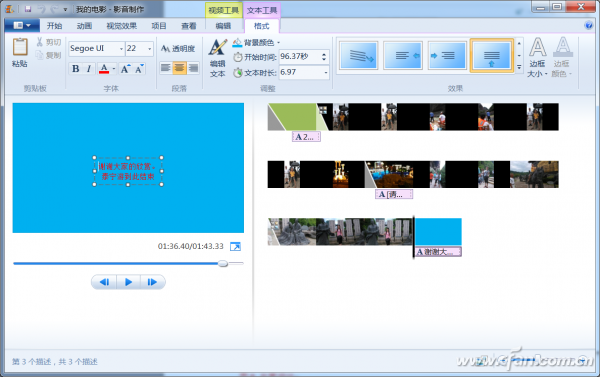Apply the red font color A button
This screenshot has width=600, height=377.
point(104,69)
